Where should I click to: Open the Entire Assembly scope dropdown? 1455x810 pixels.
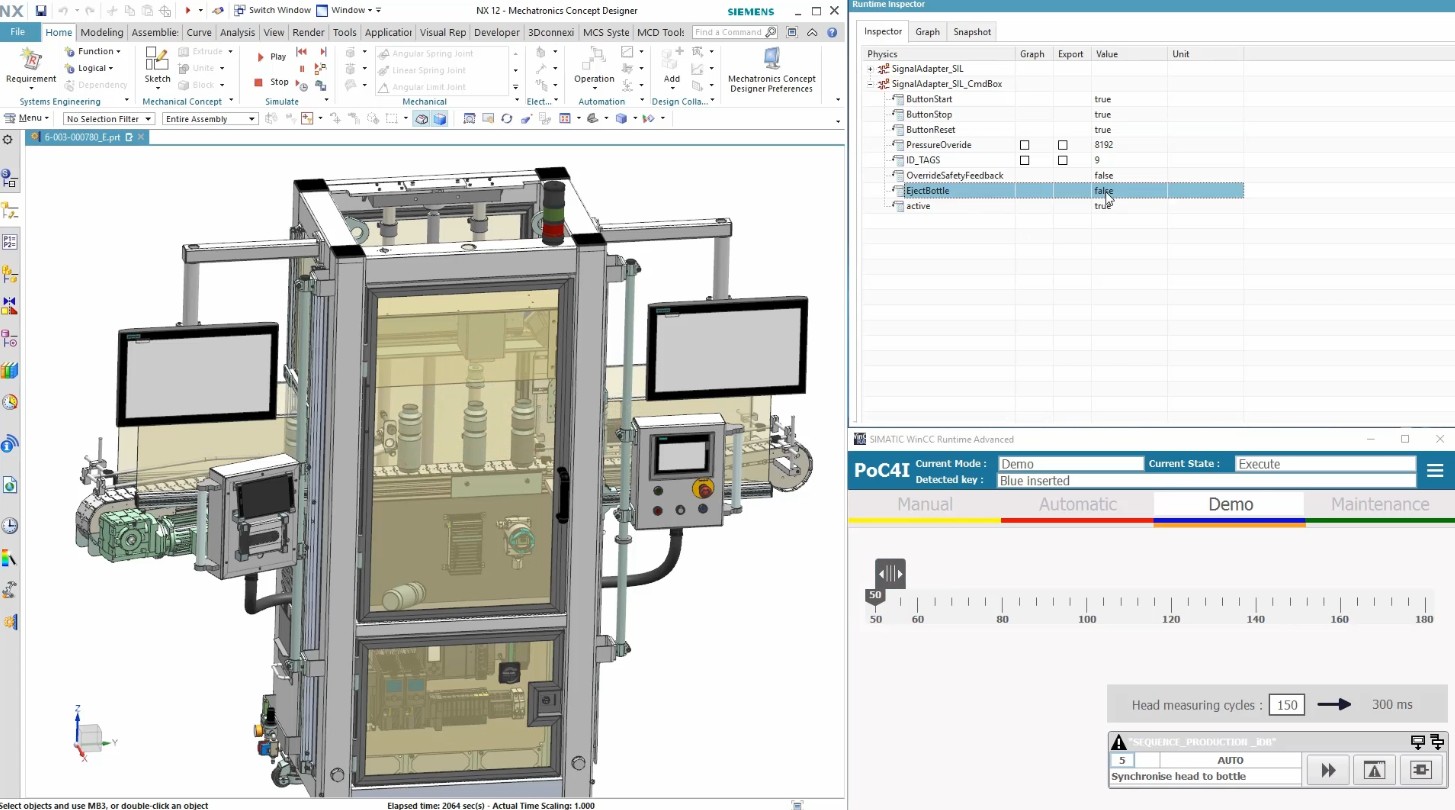pos(210,119)
